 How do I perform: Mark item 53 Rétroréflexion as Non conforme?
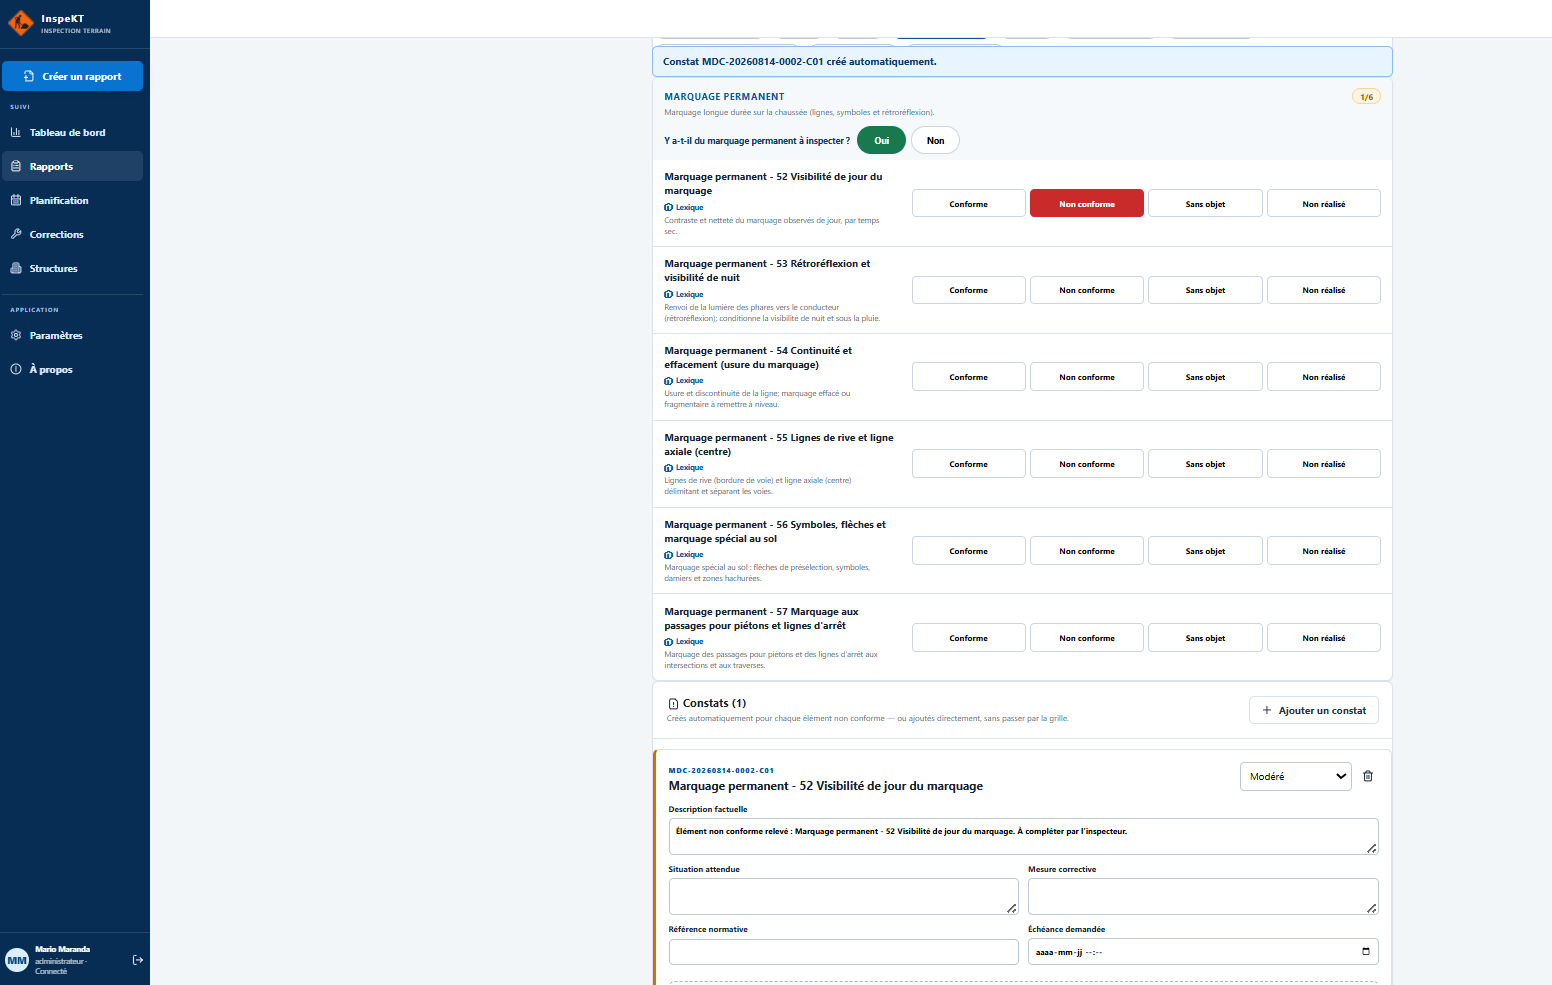pos(1087,290)
